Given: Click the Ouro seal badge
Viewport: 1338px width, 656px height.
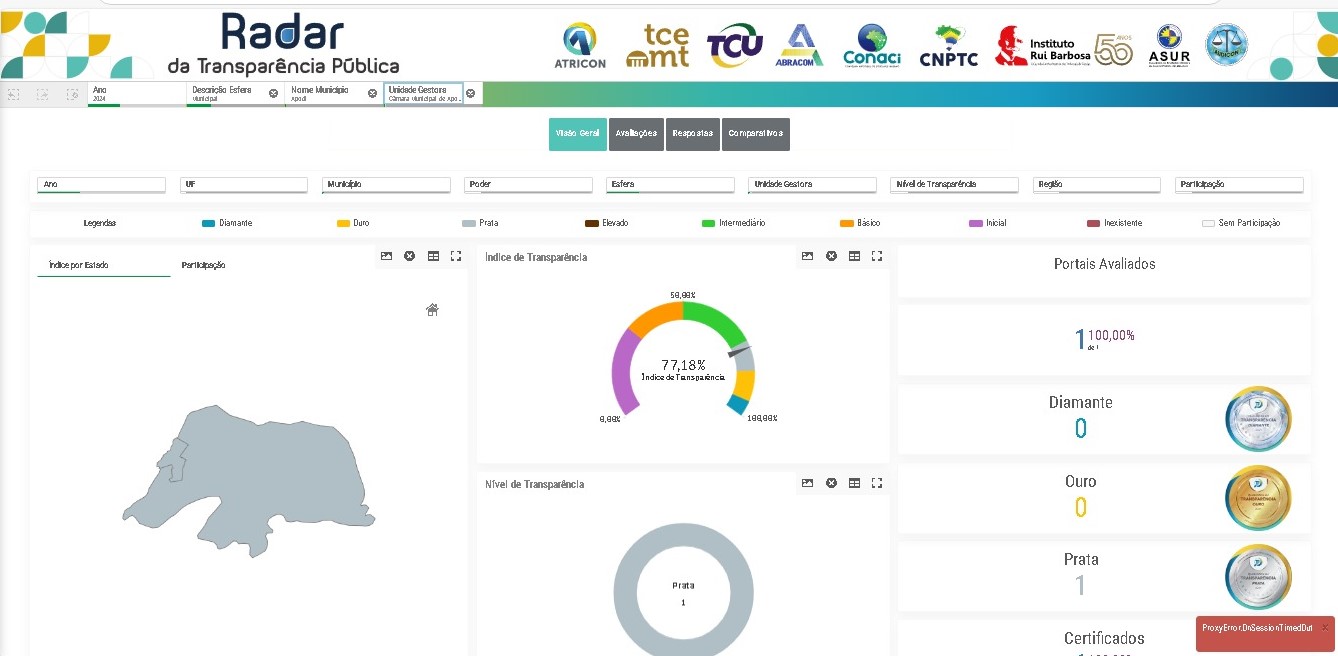Looking at the screenshot, I should point(1258,498).
